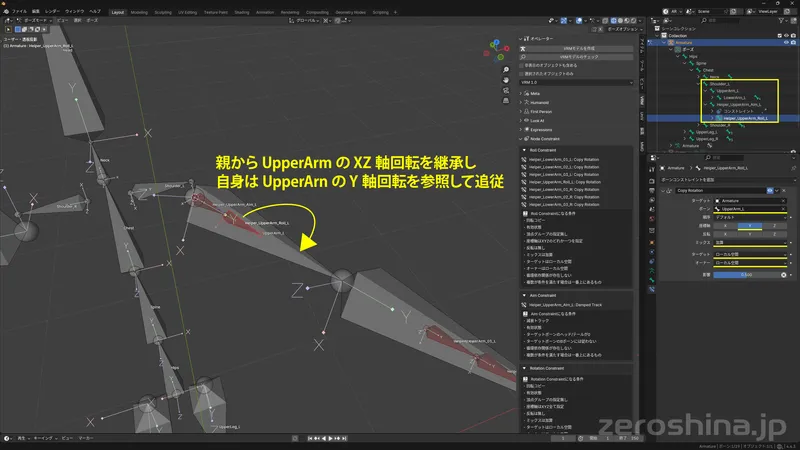800x450 pixels.
Task: Click the outliner filter funnel icon
Action: point(781,20)
